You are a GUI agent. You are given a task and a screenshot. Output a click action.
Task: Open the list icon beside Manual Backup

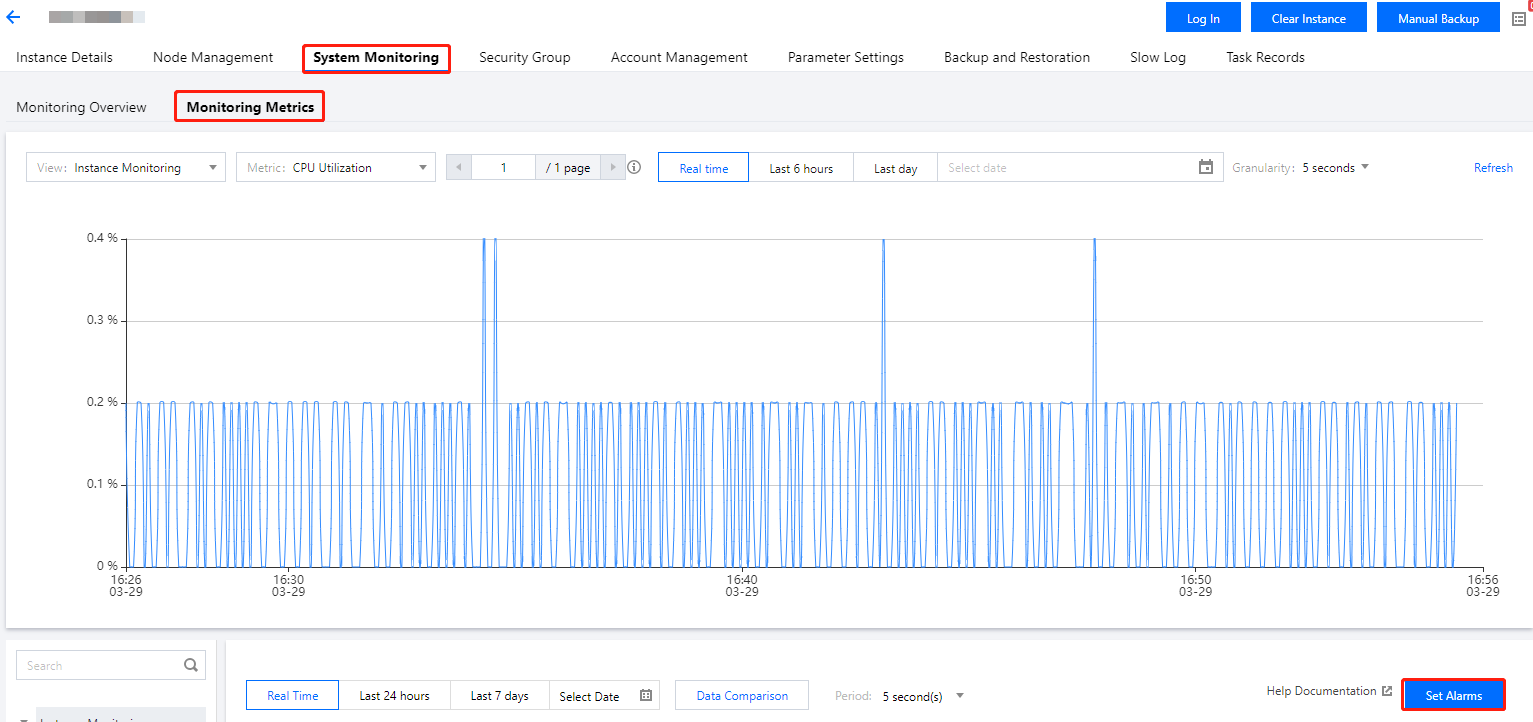pyautogui.click(x=1518, y=19)
